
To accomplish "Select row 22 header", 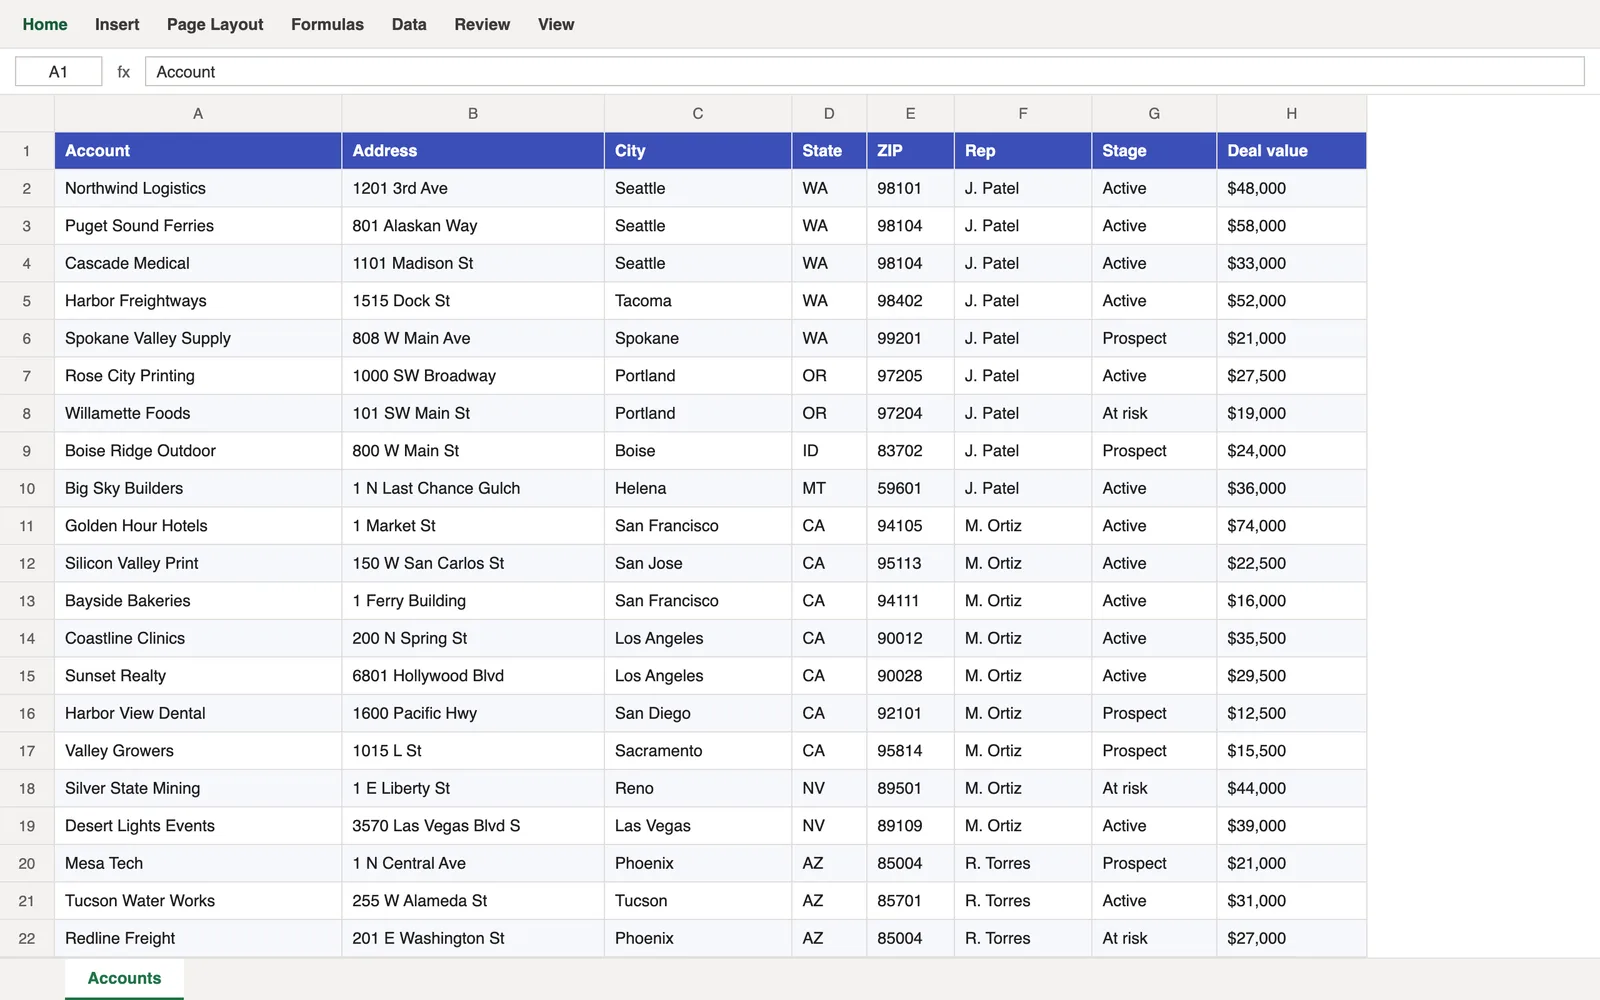I will coord(27,938).
